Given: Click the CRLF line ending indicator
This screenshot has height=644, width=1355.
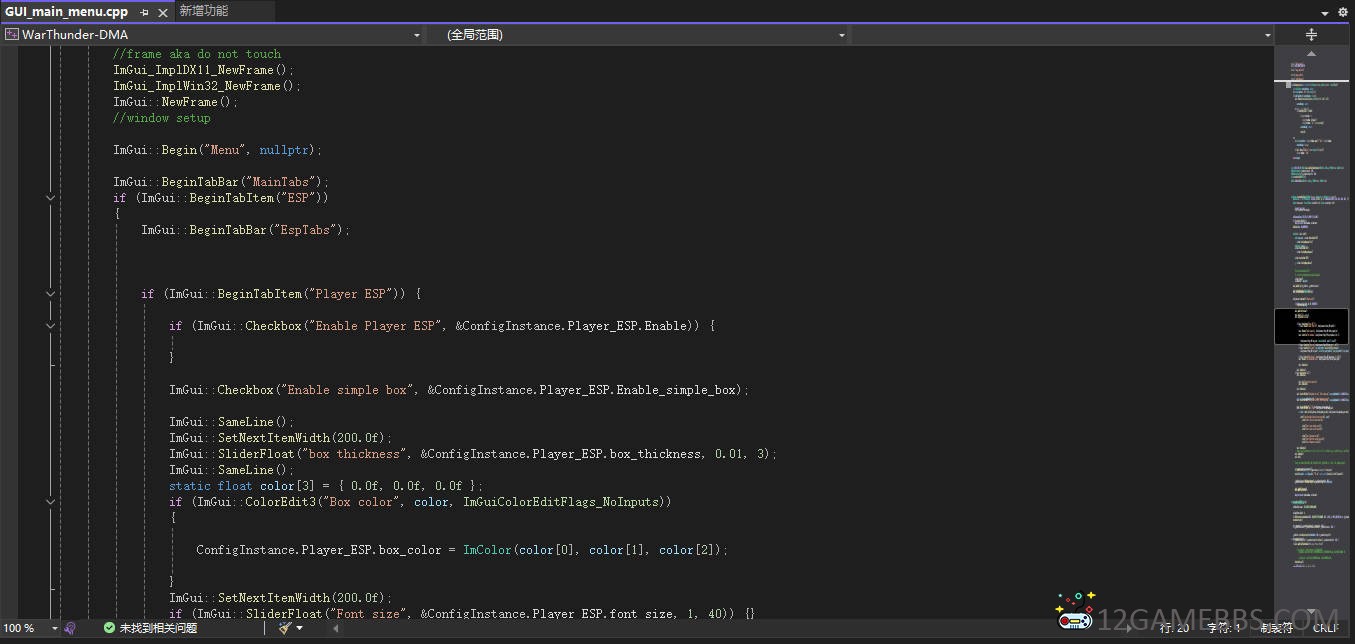Looking at the screenshot, I should point(1325,628).
